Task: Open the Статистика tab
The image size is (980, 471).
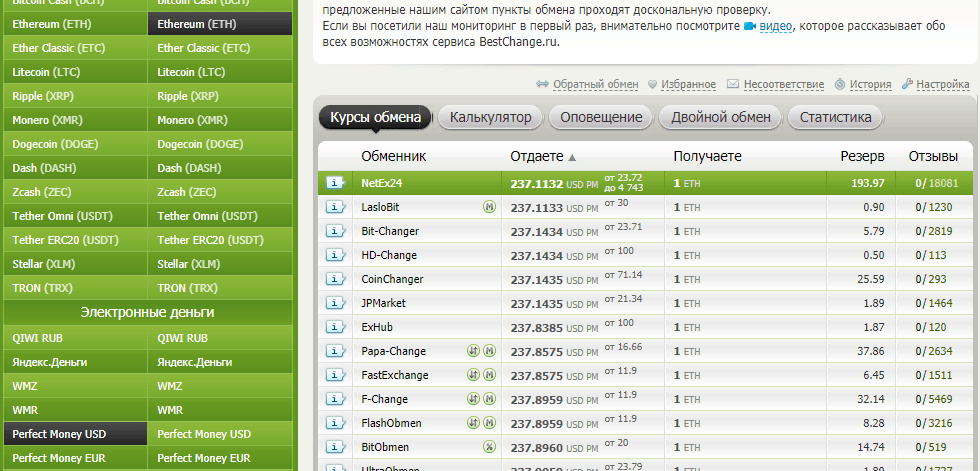Action: 835,117
